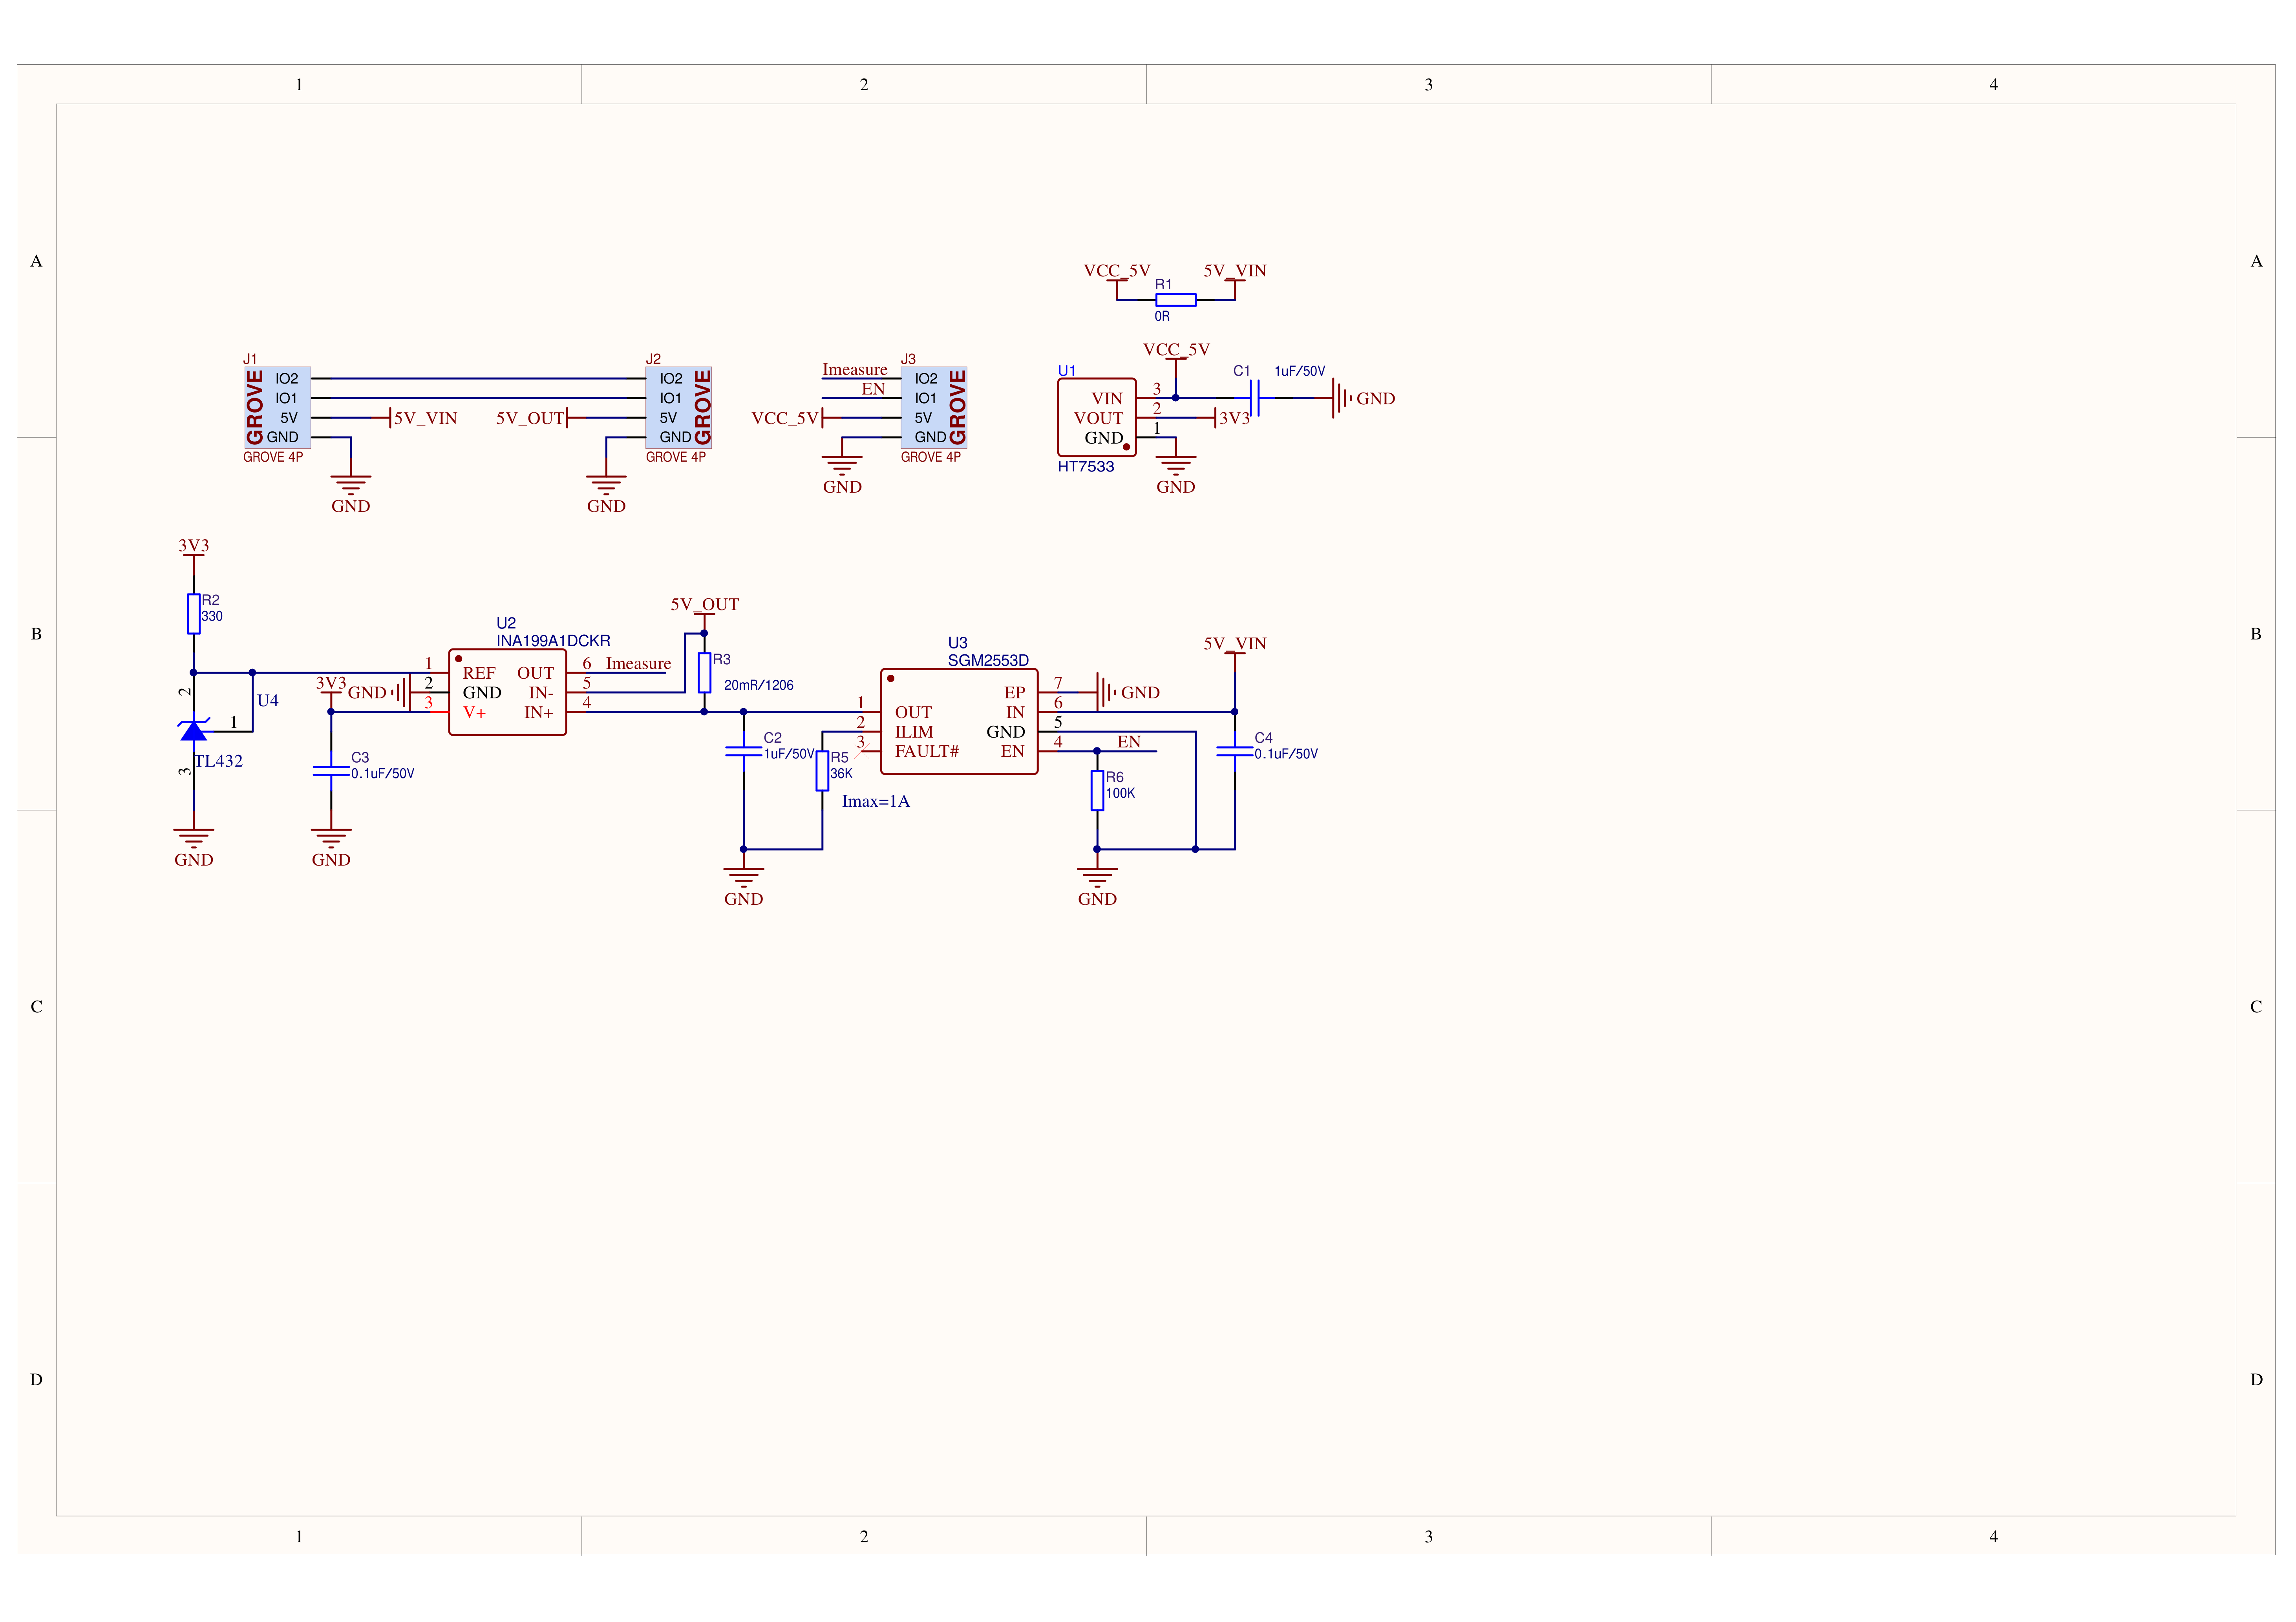Select capacitor C4 symbol
Screen dimensions: 2296x1622
[x=1235, y=751]
